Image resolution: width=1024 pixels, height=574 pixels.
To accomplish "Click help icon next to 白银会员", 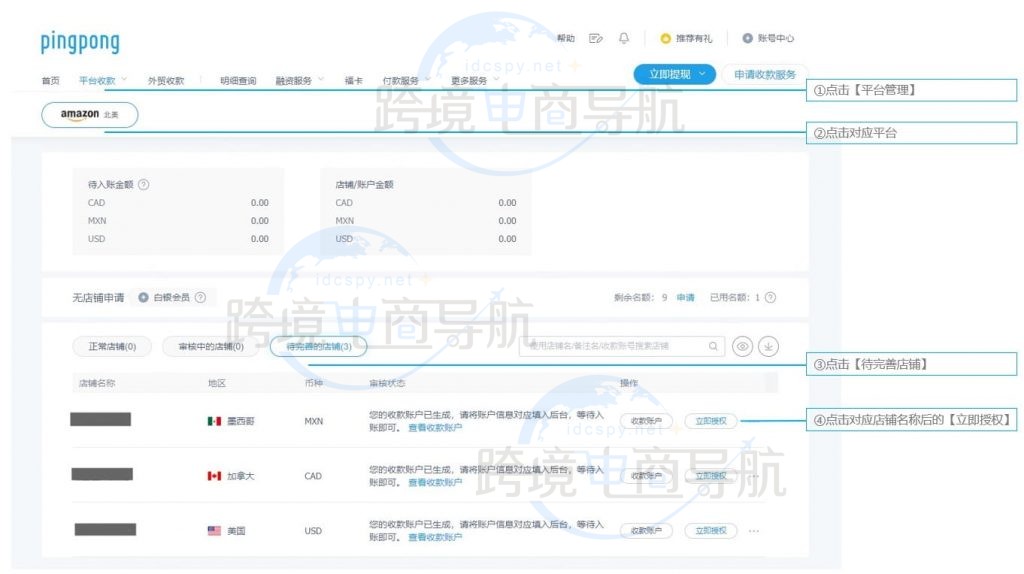I will (200, 298).
